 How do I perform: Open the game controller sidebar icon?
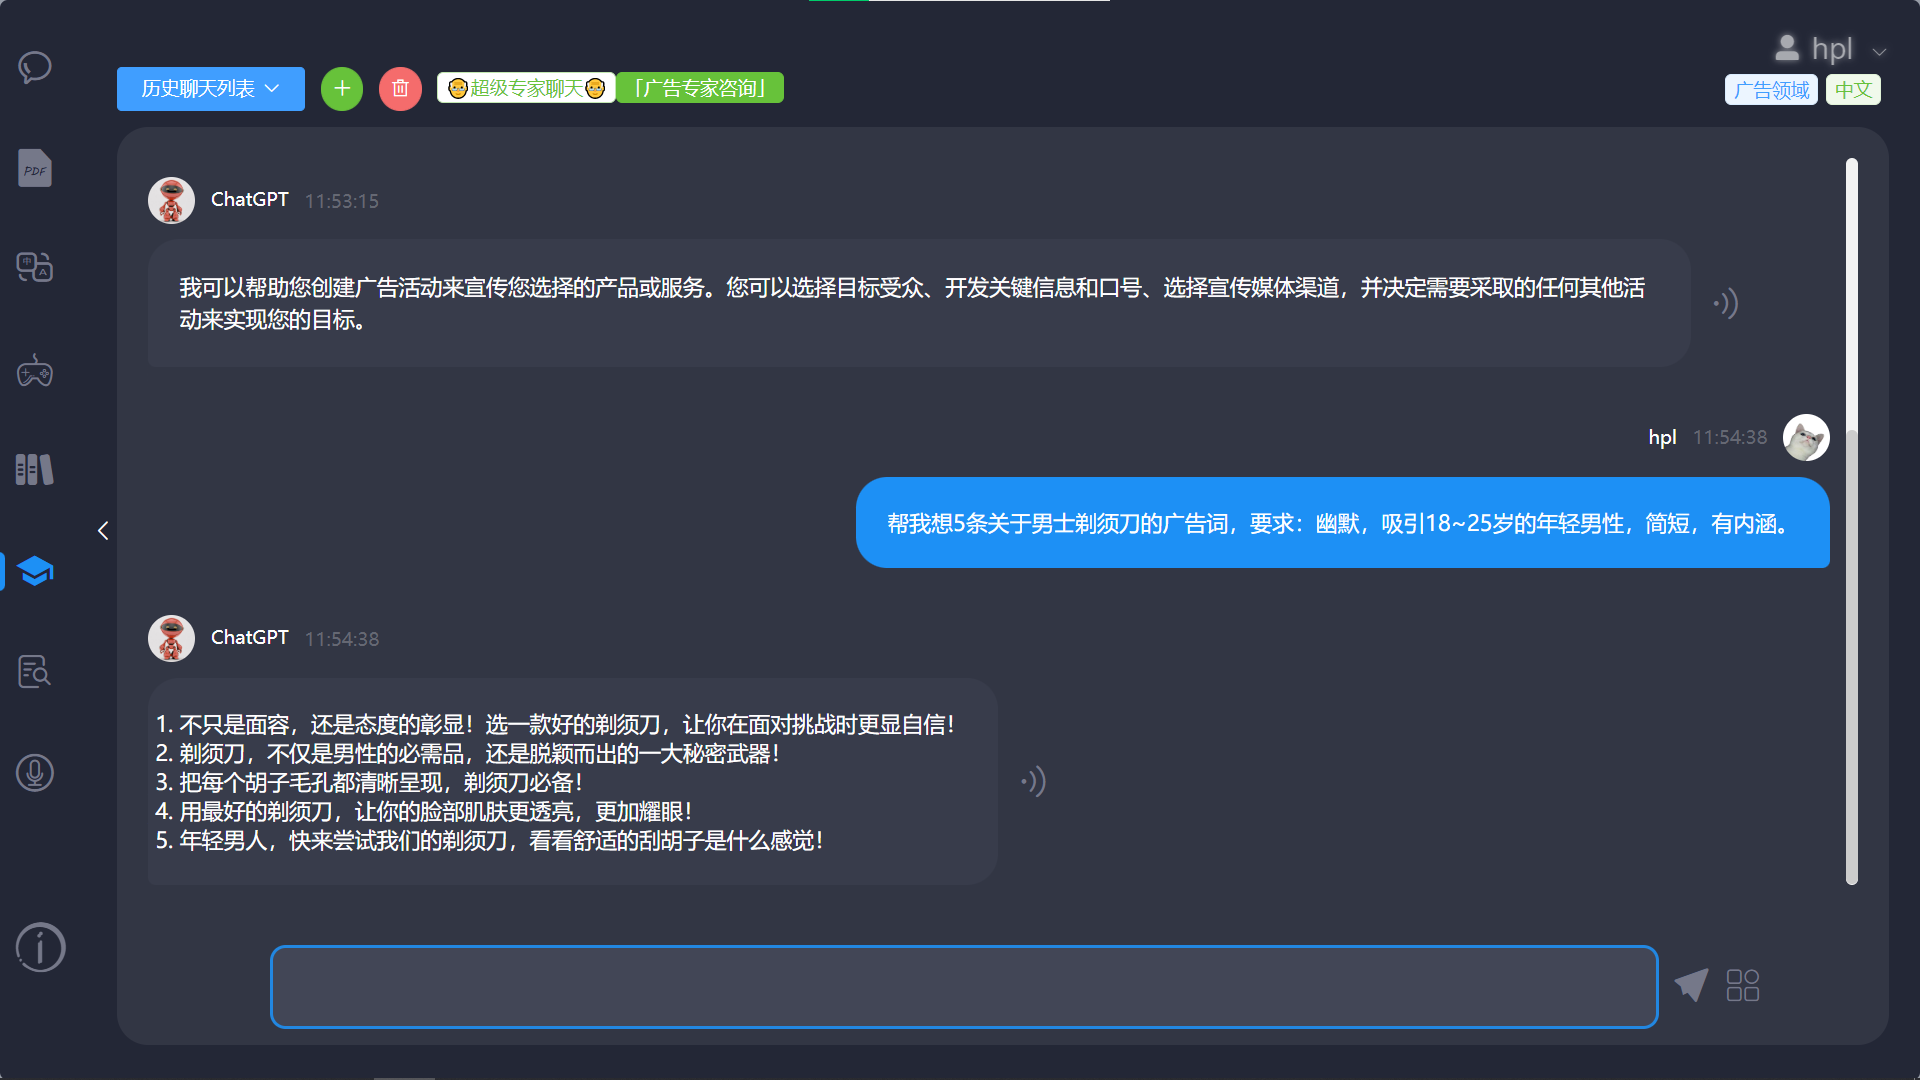[35, 371]
